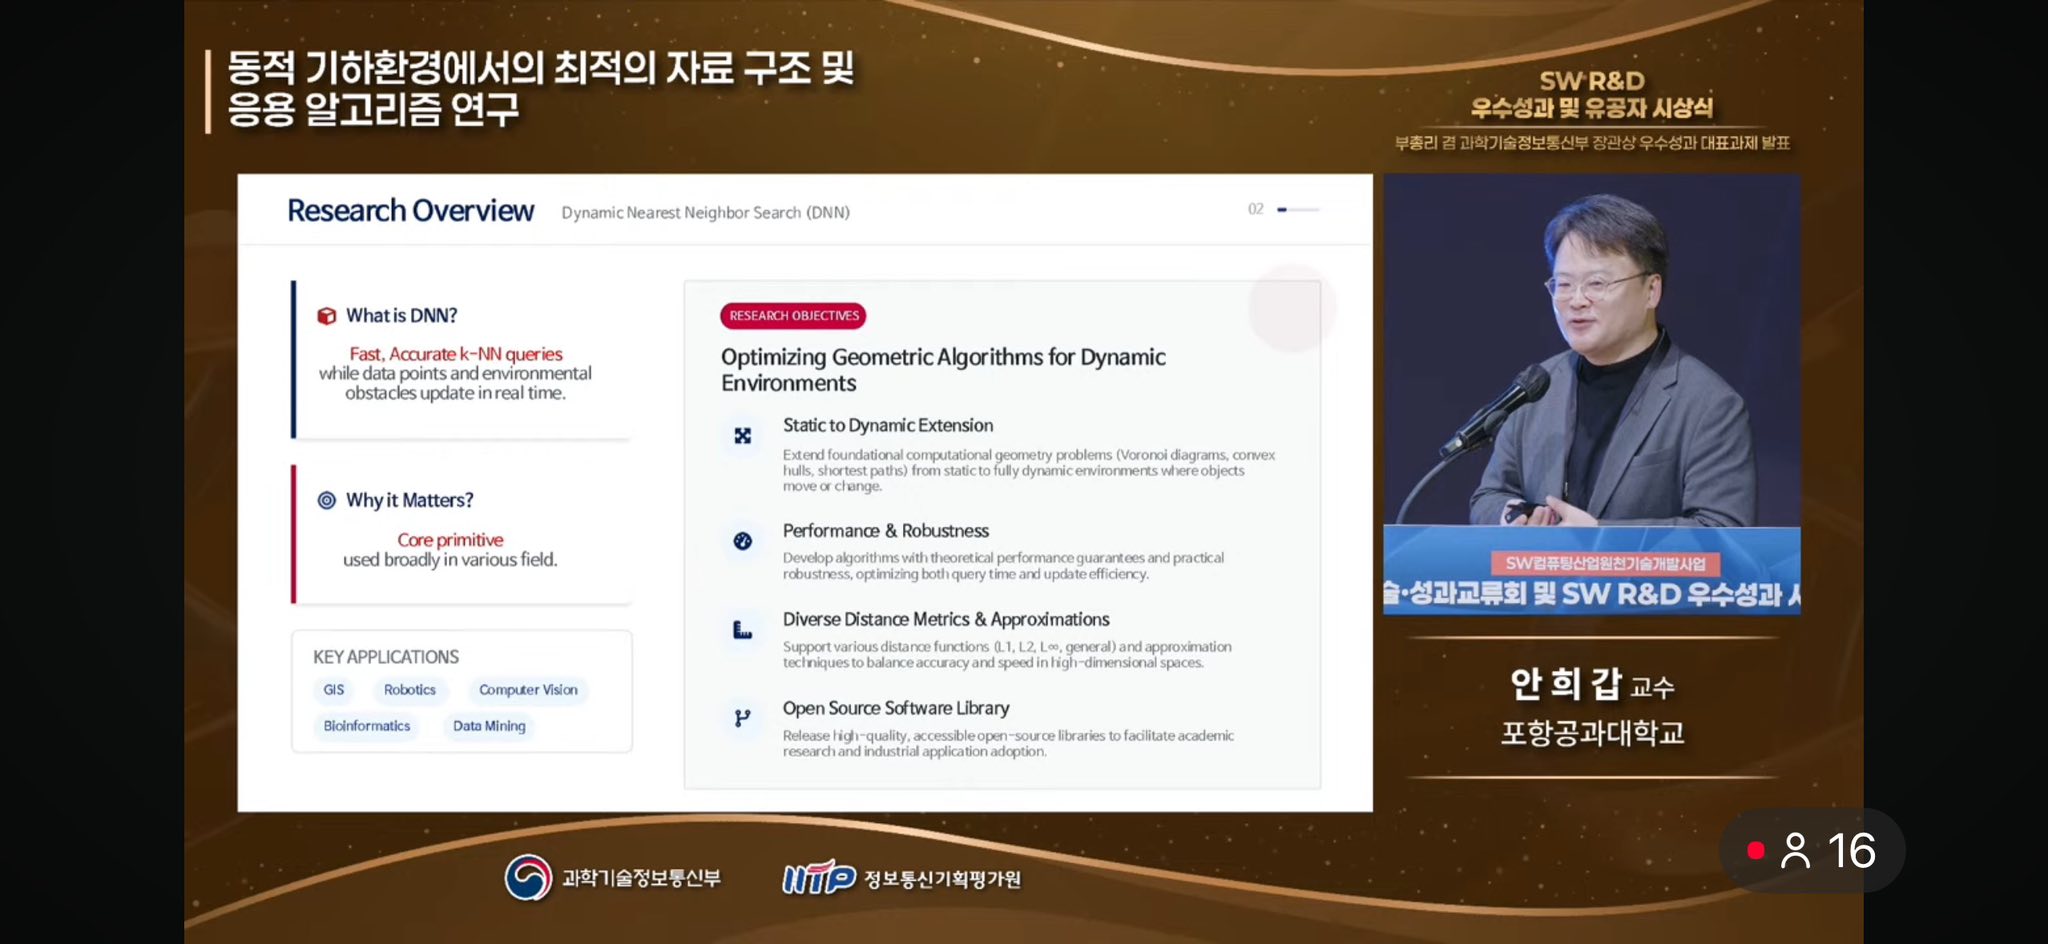The width and height of the screenshot is (2048, 944).
Task: Click the red live recording dot
Action: (1755, 851)
